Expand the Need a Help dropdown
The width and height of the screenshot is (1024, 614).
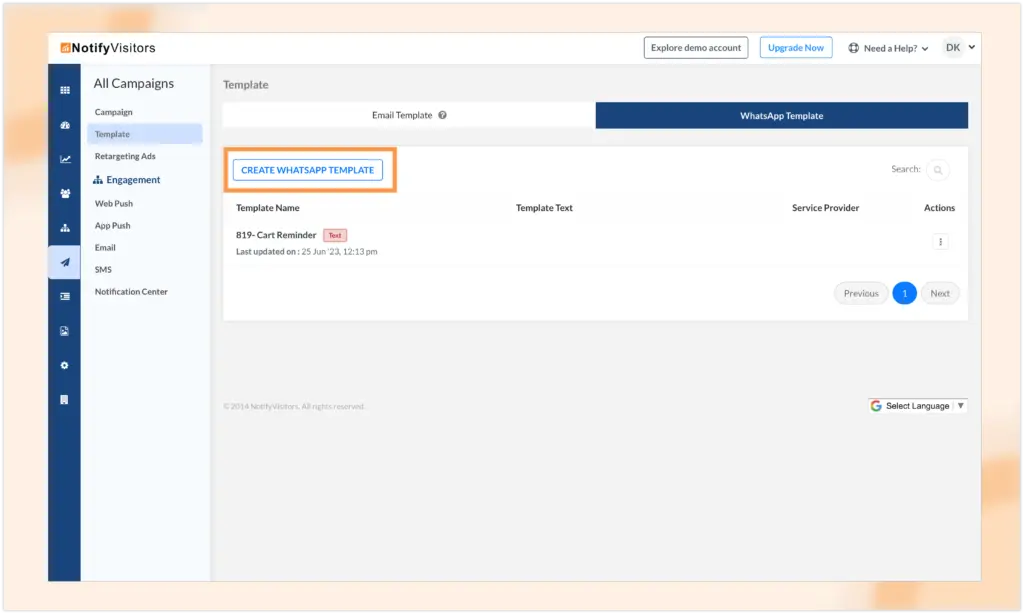[888, 48]
